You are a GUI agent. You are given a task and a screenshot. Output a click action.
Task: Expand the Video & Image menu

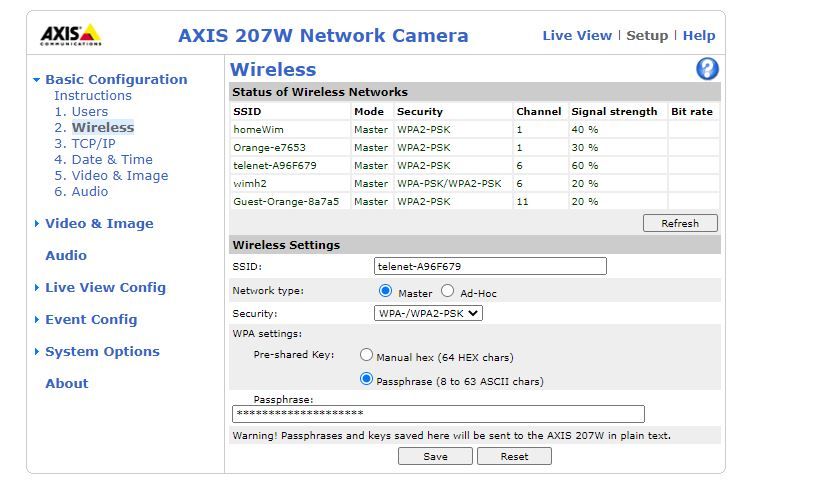pos(99,224)
